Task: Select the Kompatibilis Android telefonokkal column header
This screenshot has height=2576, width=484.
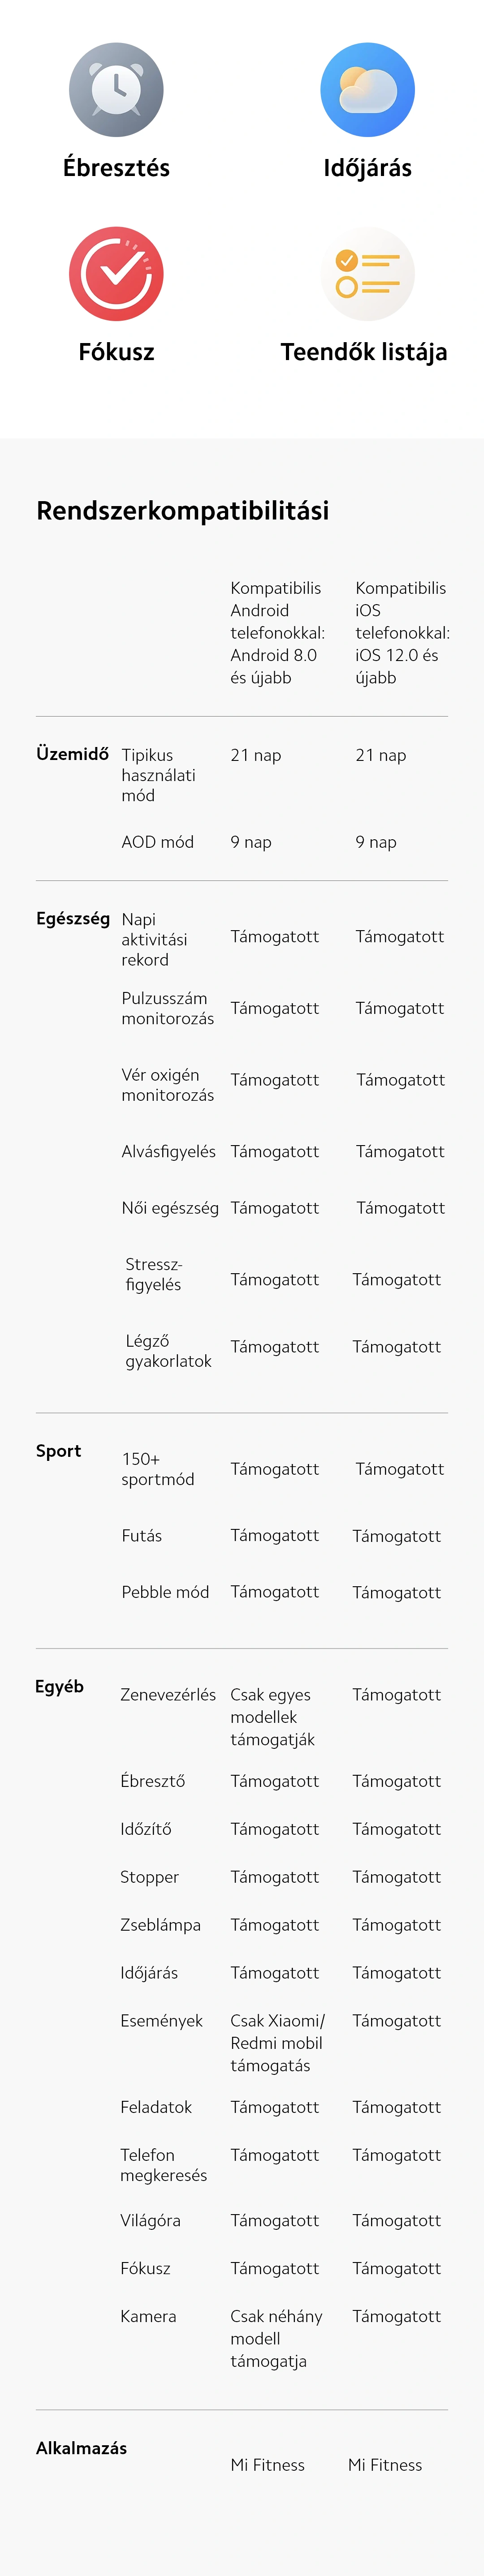Action: click(278, 633)
